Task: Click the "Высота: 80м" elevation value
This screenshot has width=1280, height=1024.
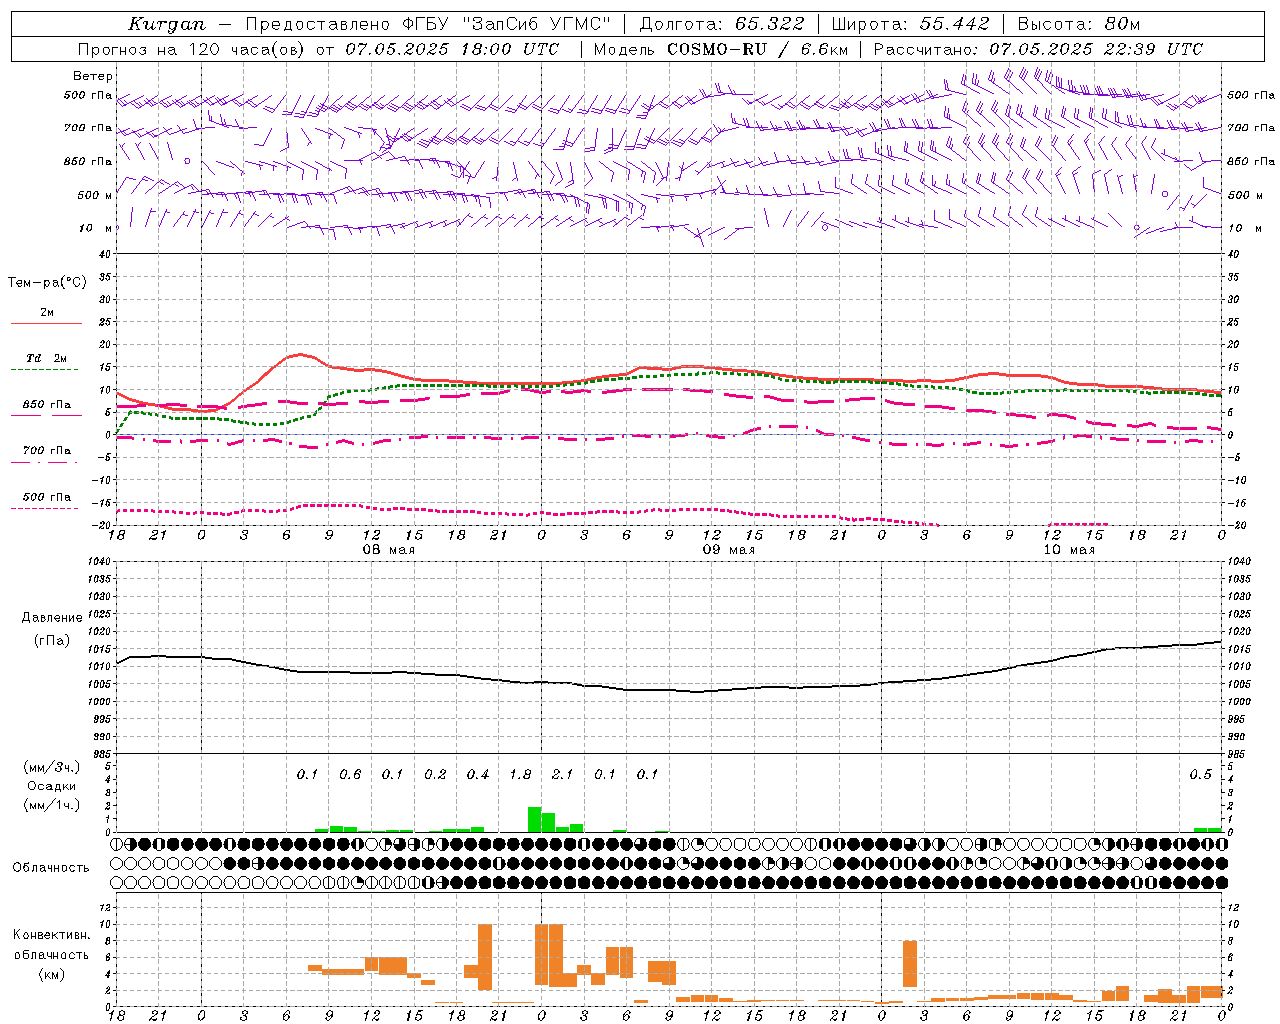Action: [x=1079, y=24]
